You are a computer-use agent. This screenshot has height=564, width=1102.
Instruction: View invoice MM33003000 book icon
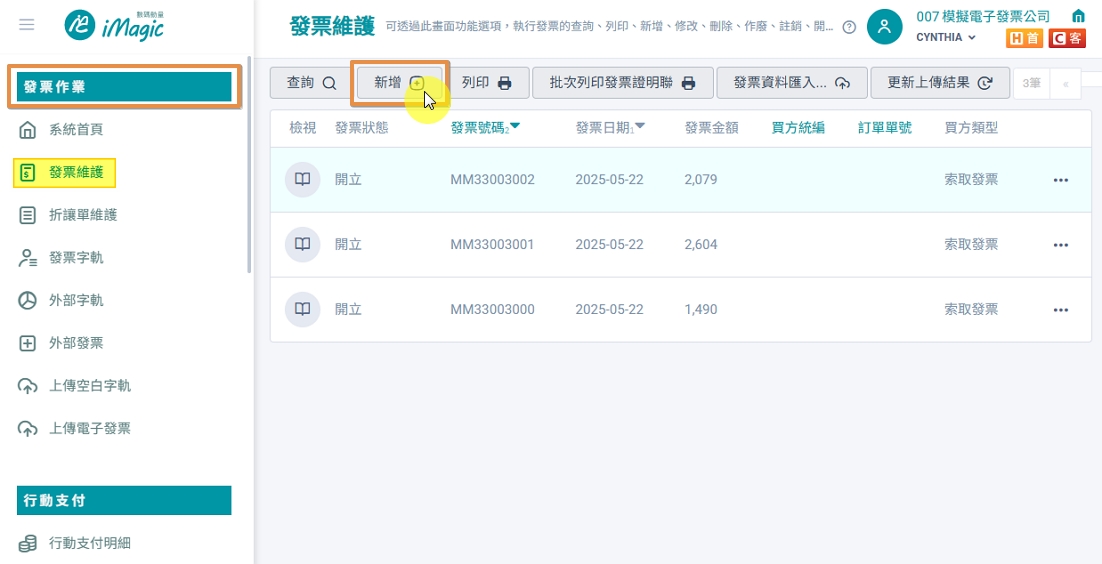(302, 309)
